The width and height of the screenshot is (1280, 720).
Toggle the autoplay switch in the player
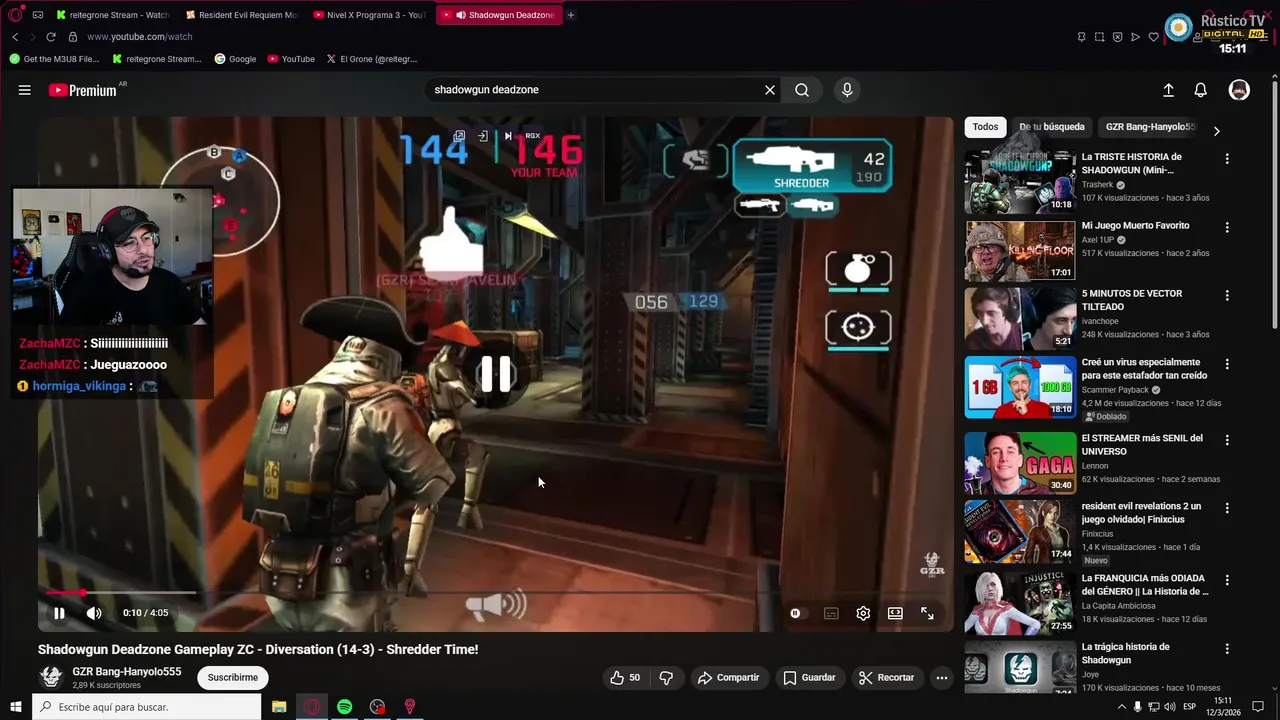pyautogui.click(x=795, y=613)
